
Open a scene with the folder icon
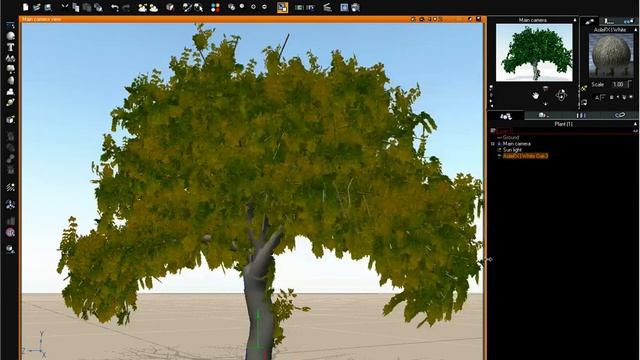point(37,7)
